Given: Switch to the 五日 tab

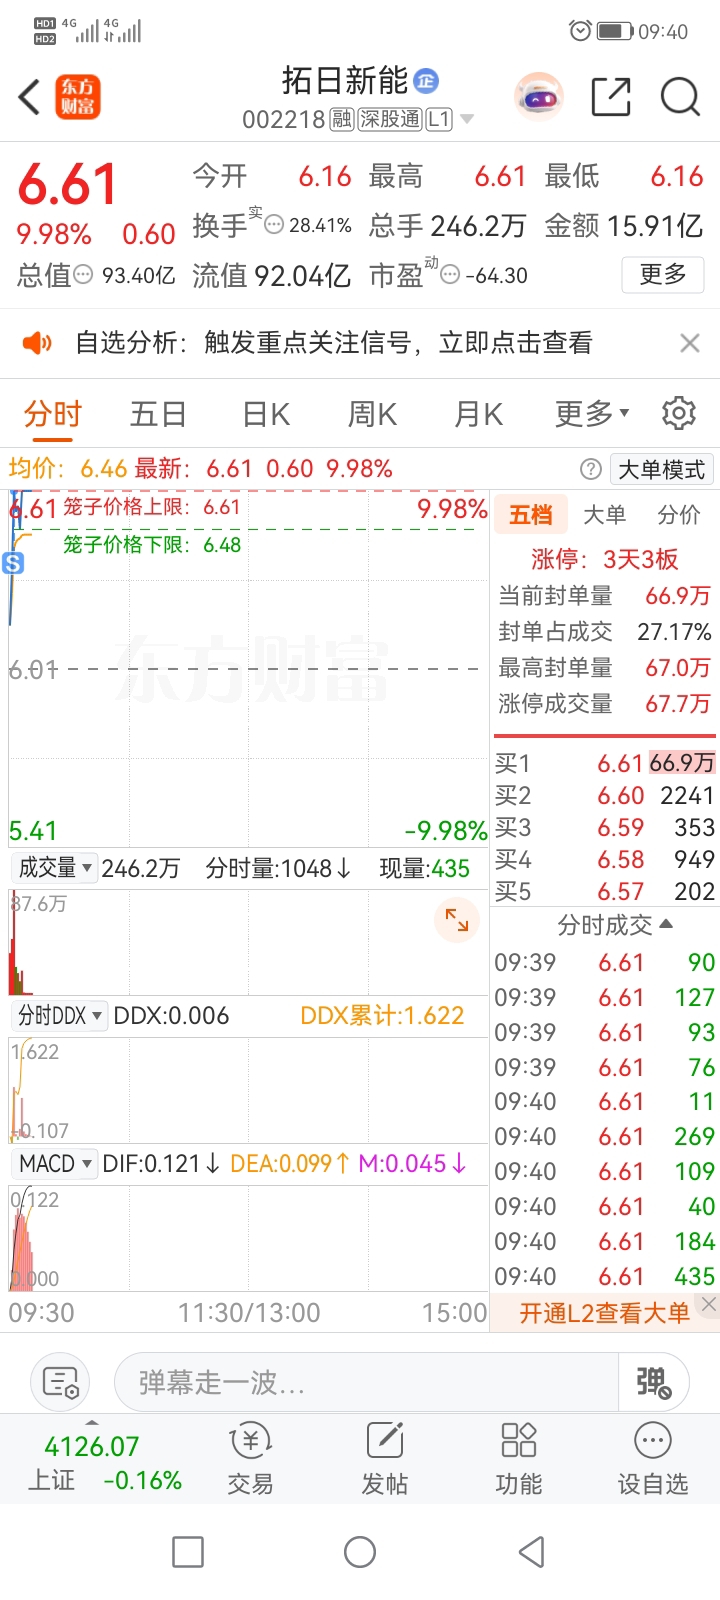Looking at the screenshot, I should click(x=158, y=413).
